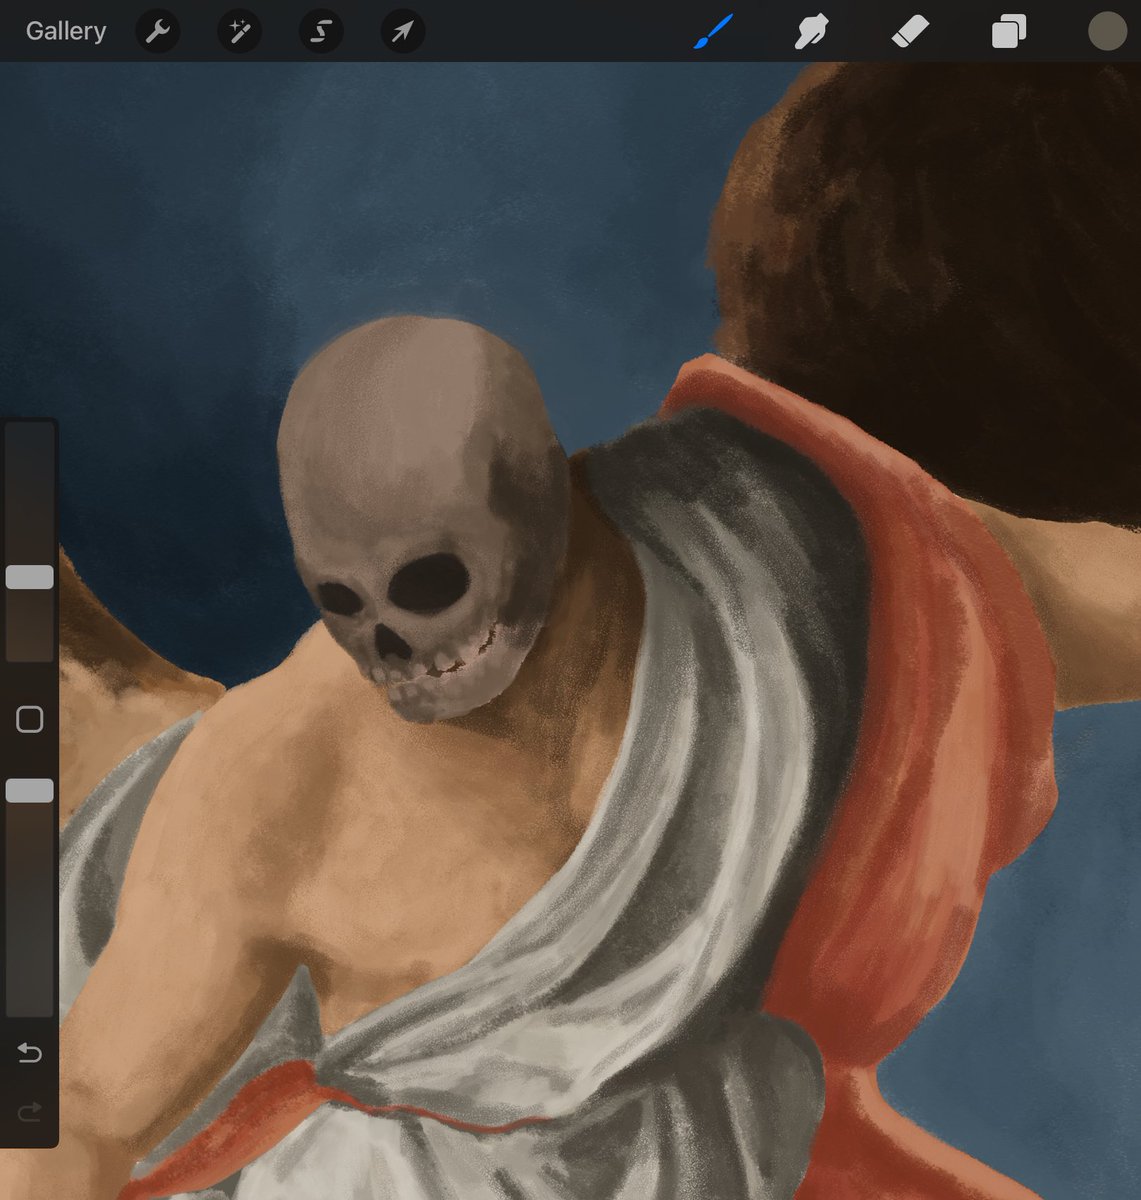Open the active color picker circle

click(x=1108, y=31)
